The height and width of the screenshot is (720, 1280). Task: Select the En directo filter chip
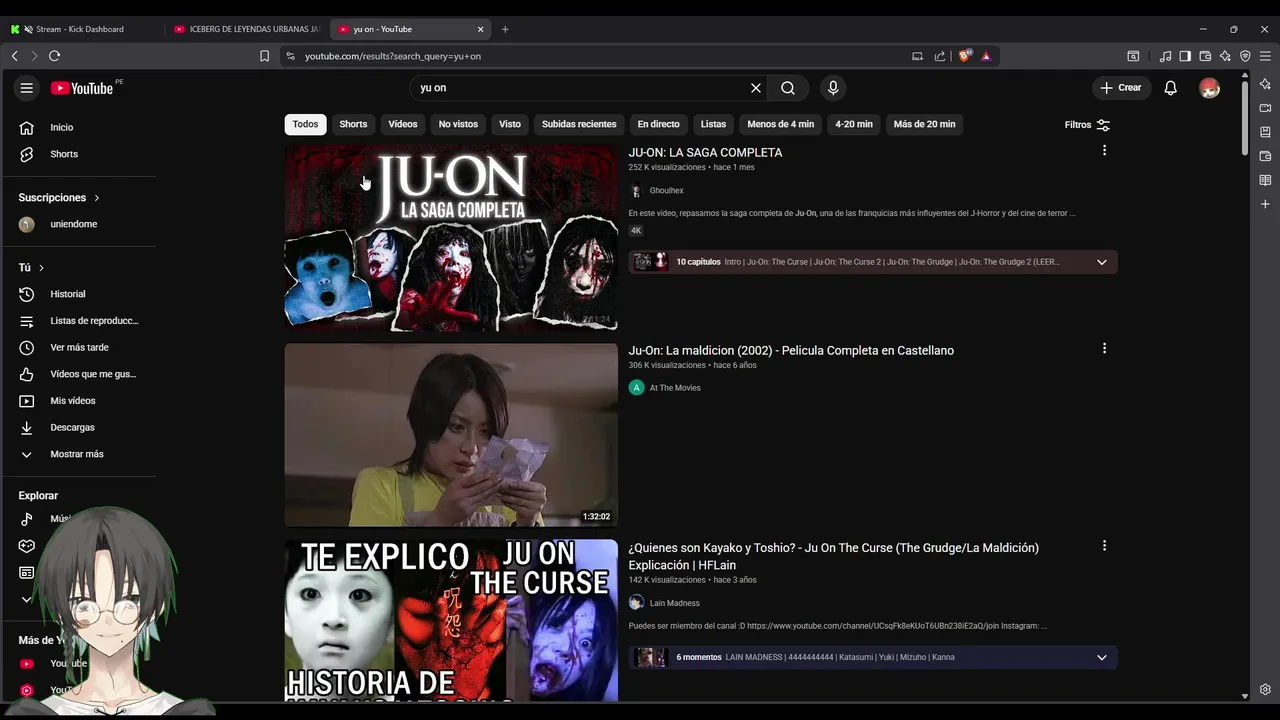(658, 124)
